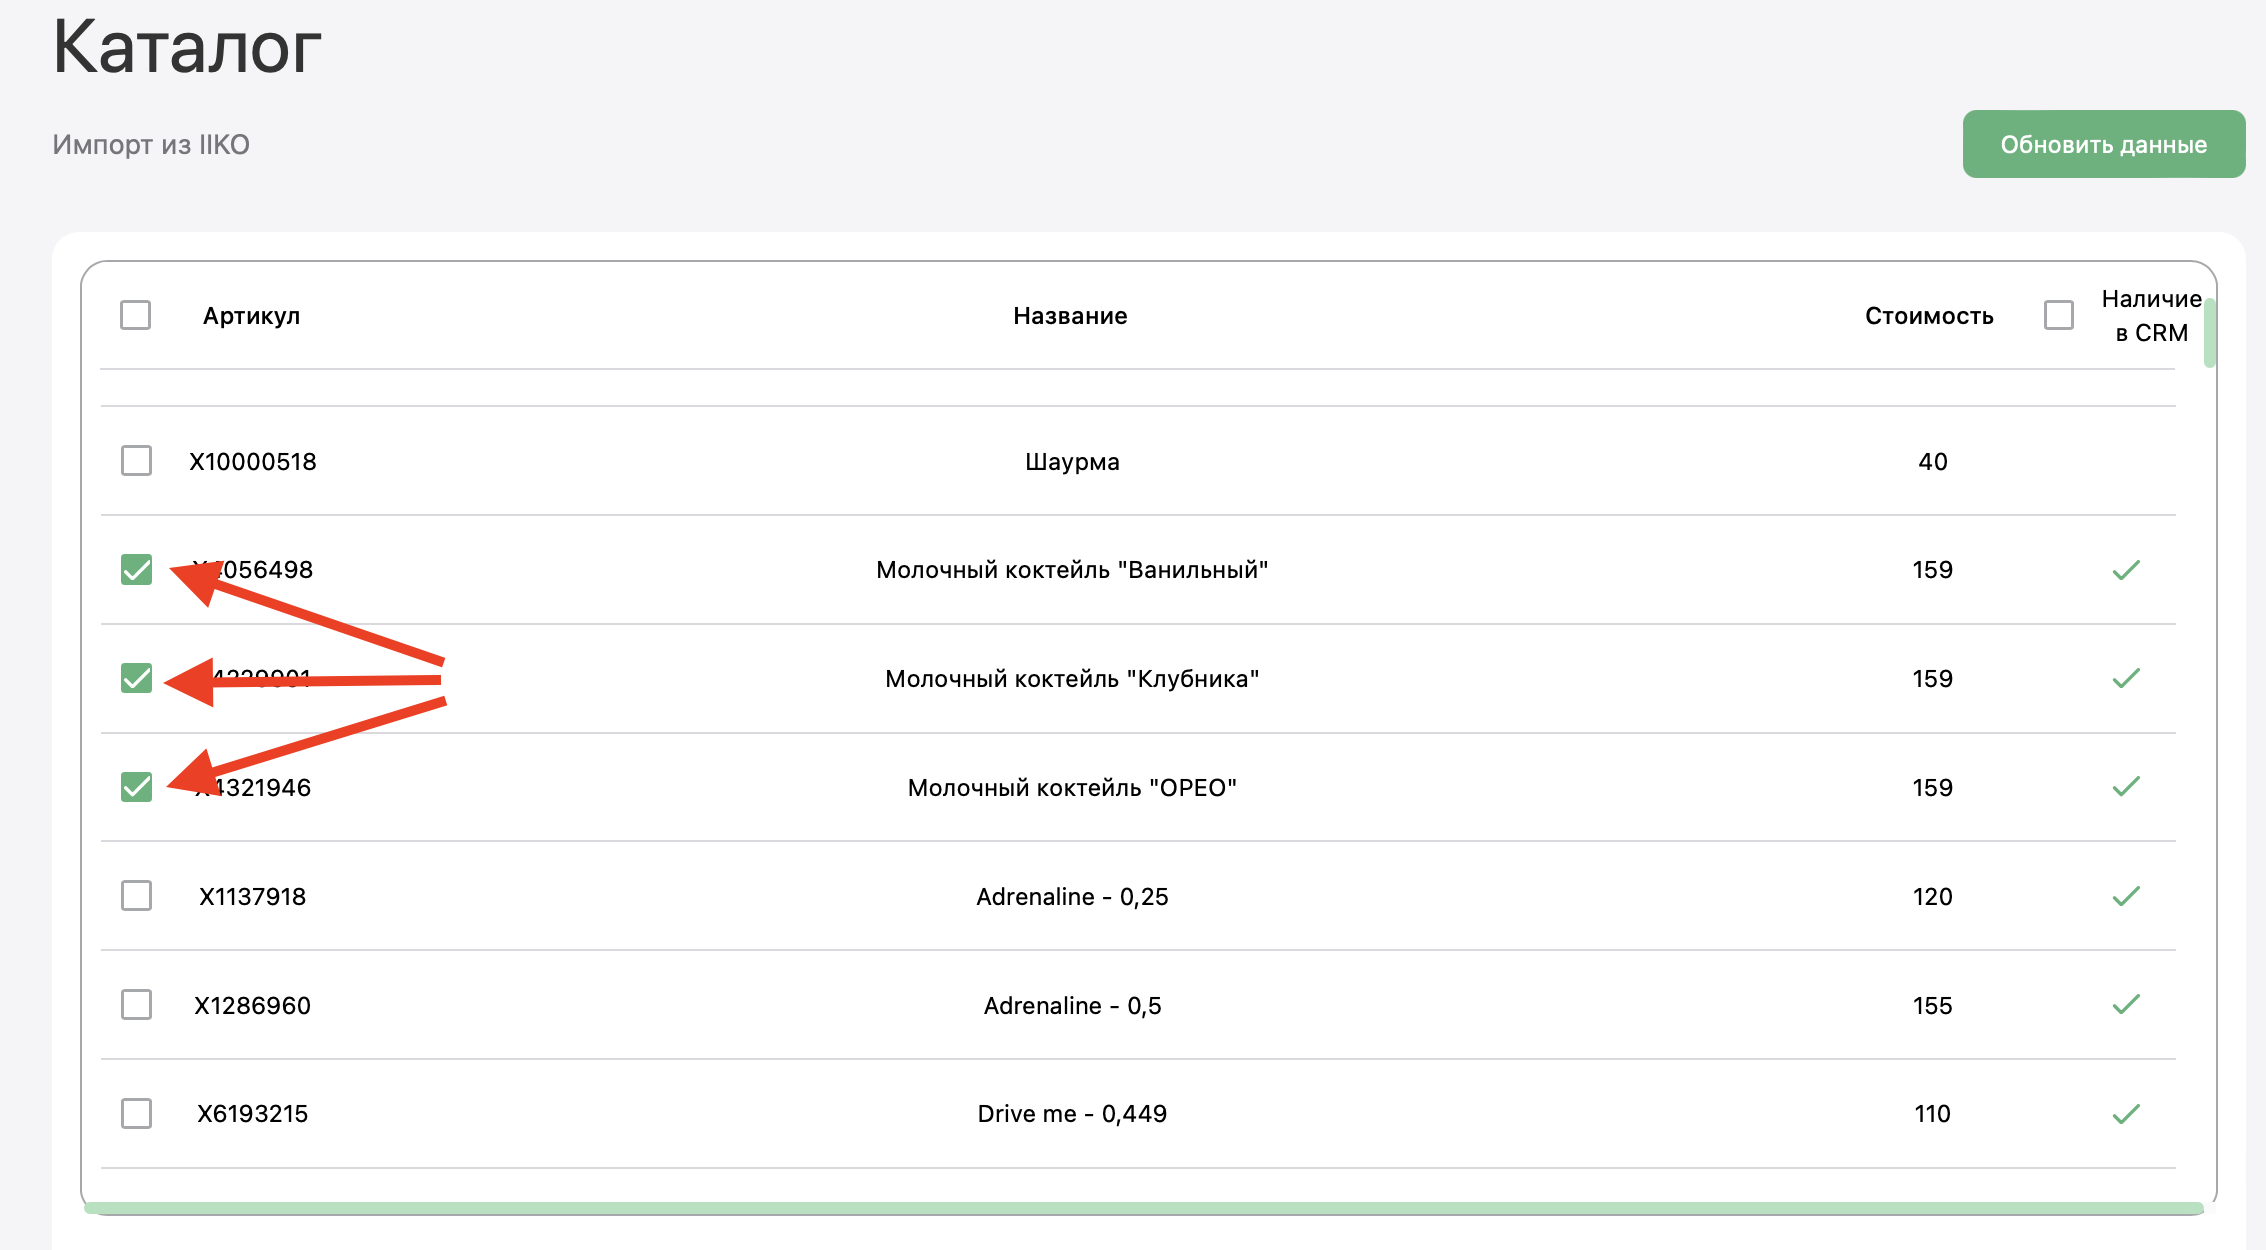This screenshot has height=1250, width=2266.
Task: Click the Стоимость column header
Action: pyautogui.click(x=1928, y=316)
